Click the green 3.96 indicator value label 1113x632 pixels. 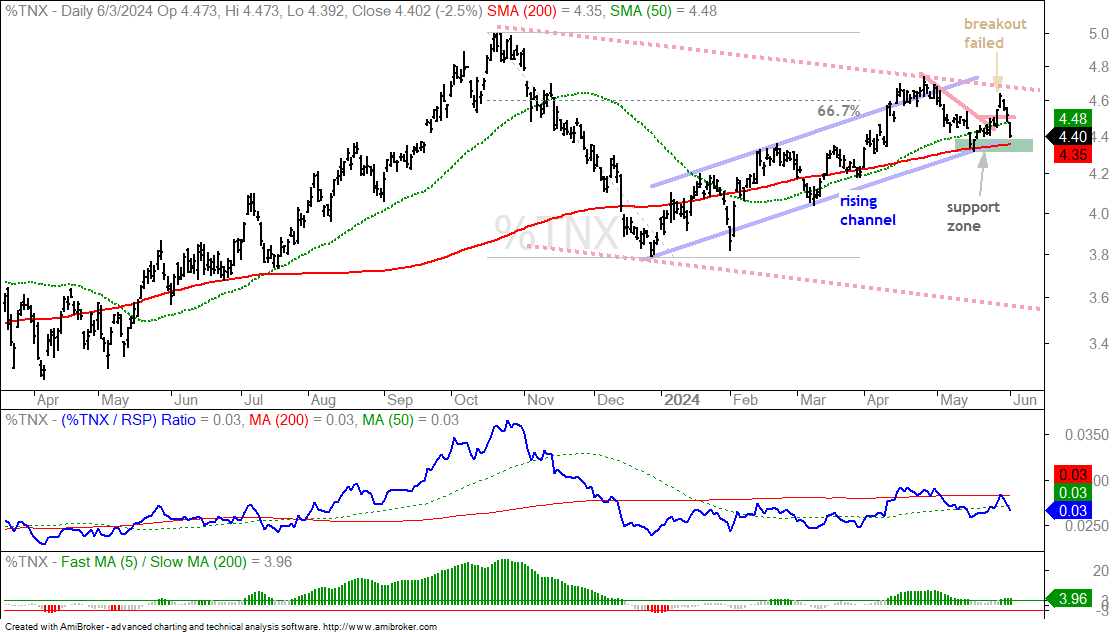click(1069, 599)
